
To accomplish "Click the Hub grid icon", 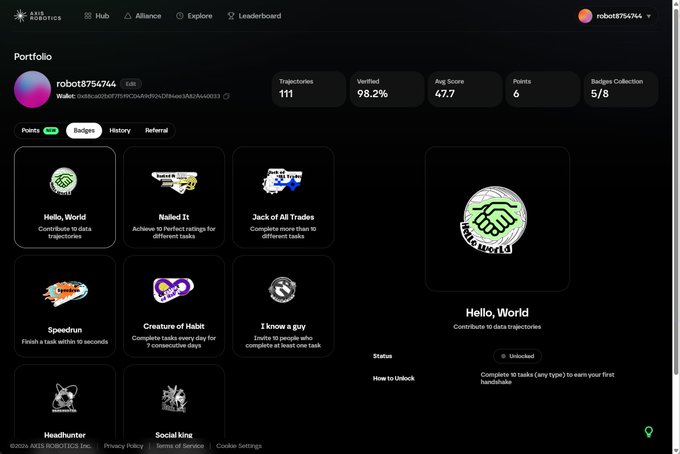I will tap(88, 16).
